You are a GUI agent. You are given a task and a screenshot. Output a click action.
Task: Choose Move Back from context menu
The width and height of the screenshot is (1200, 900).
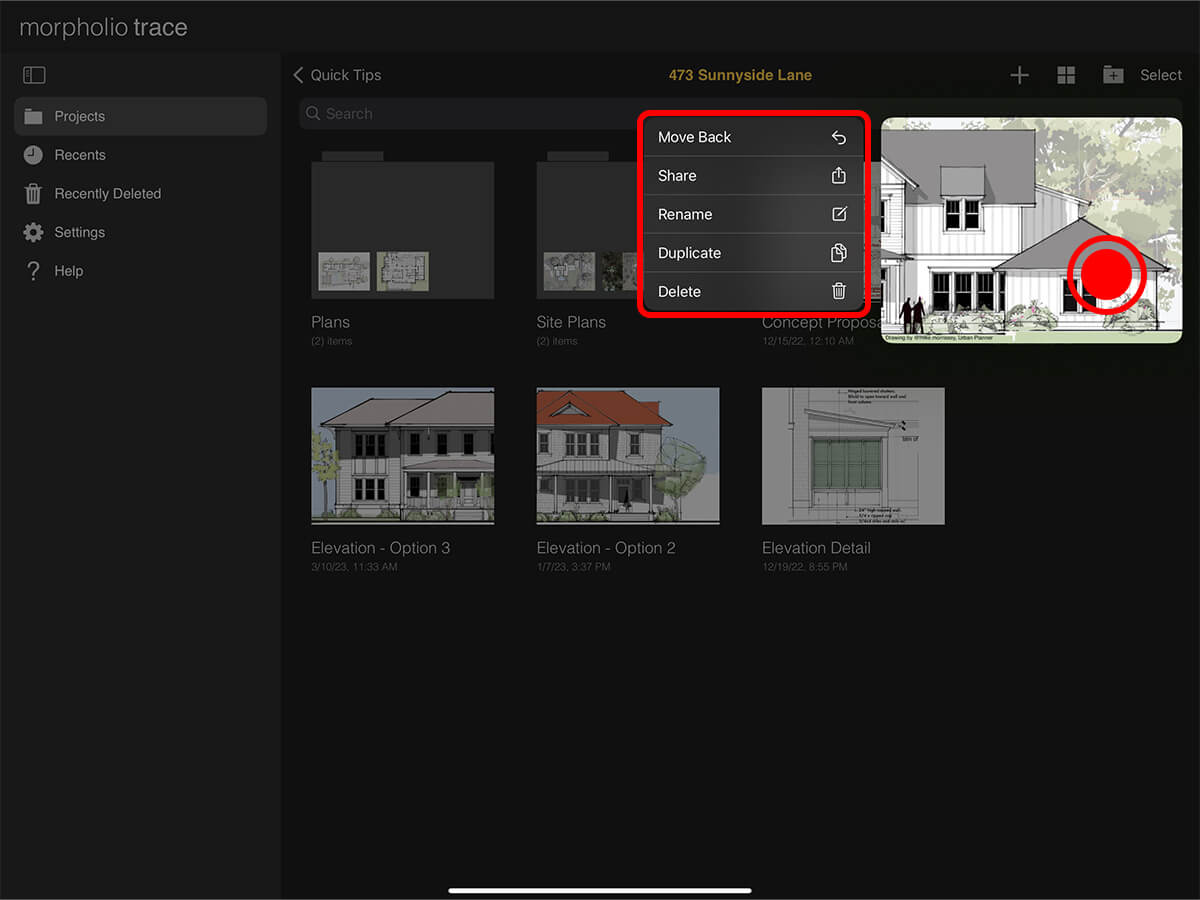click(752, 137)
